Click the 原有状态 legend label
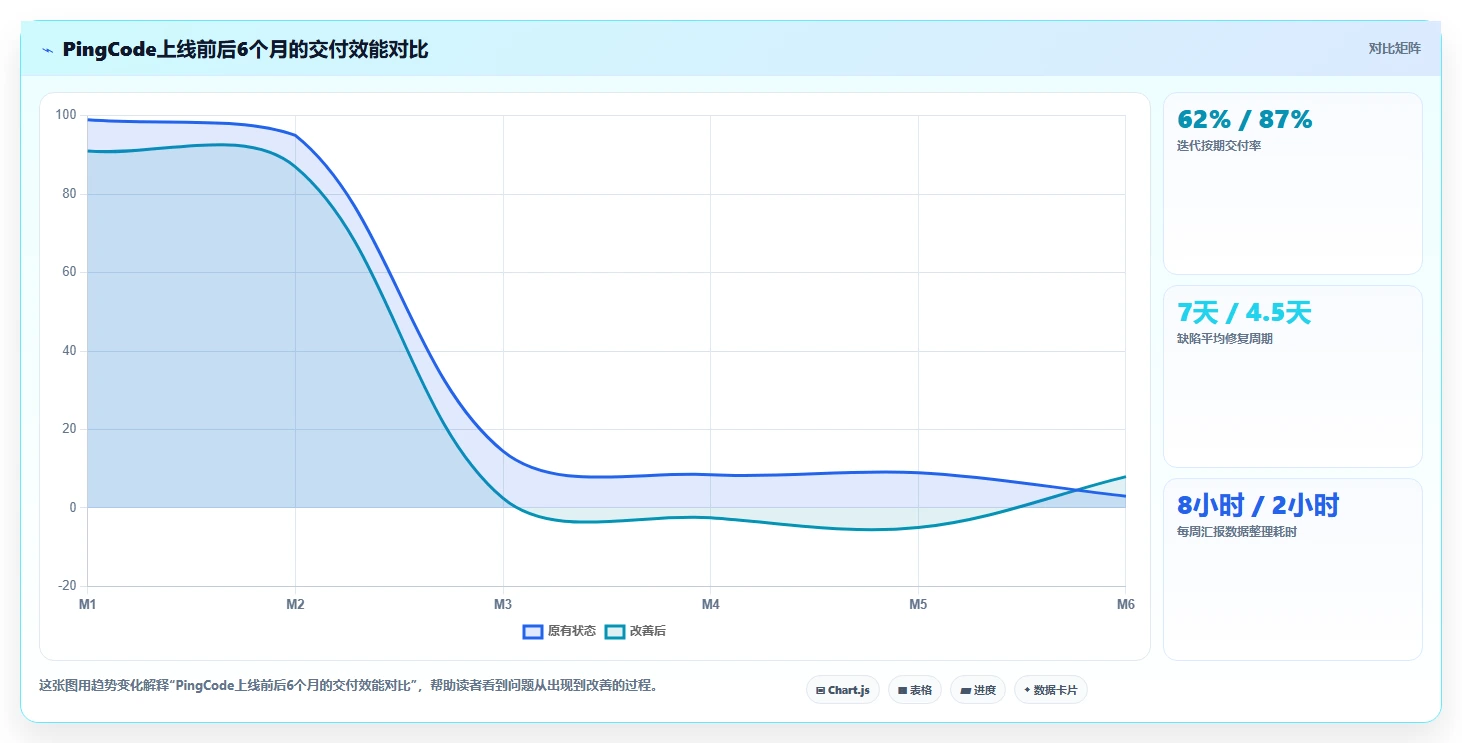 (571, 631)
